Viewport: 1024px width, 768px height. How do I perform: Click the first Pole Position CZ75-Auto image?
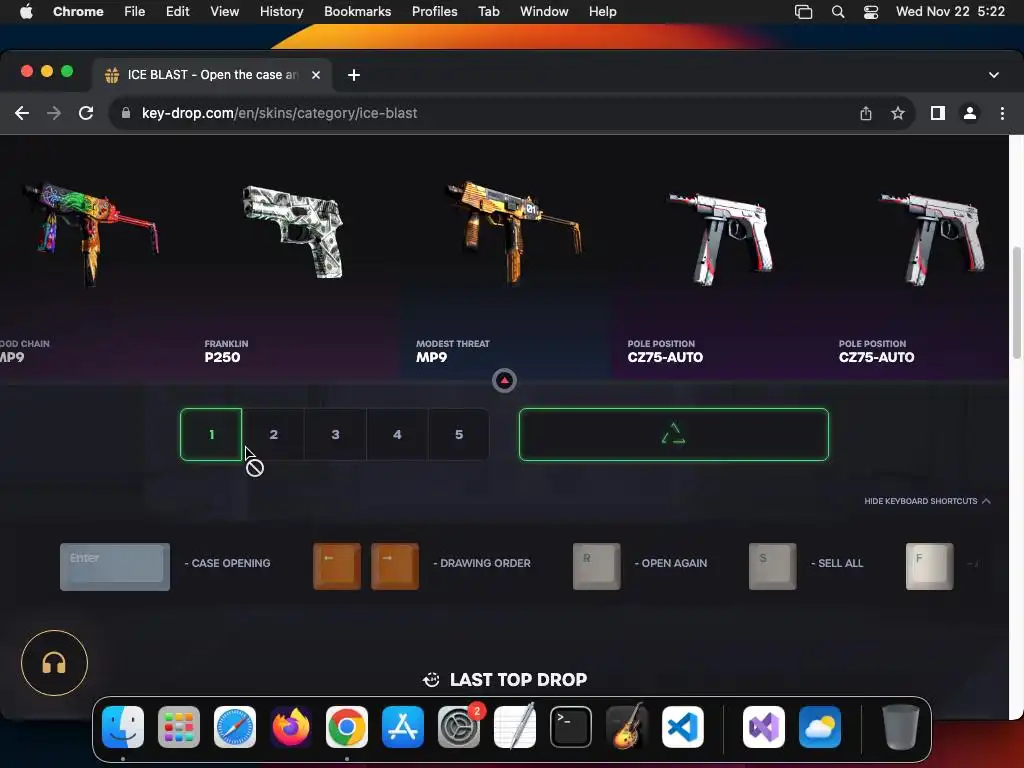[722, 239]
